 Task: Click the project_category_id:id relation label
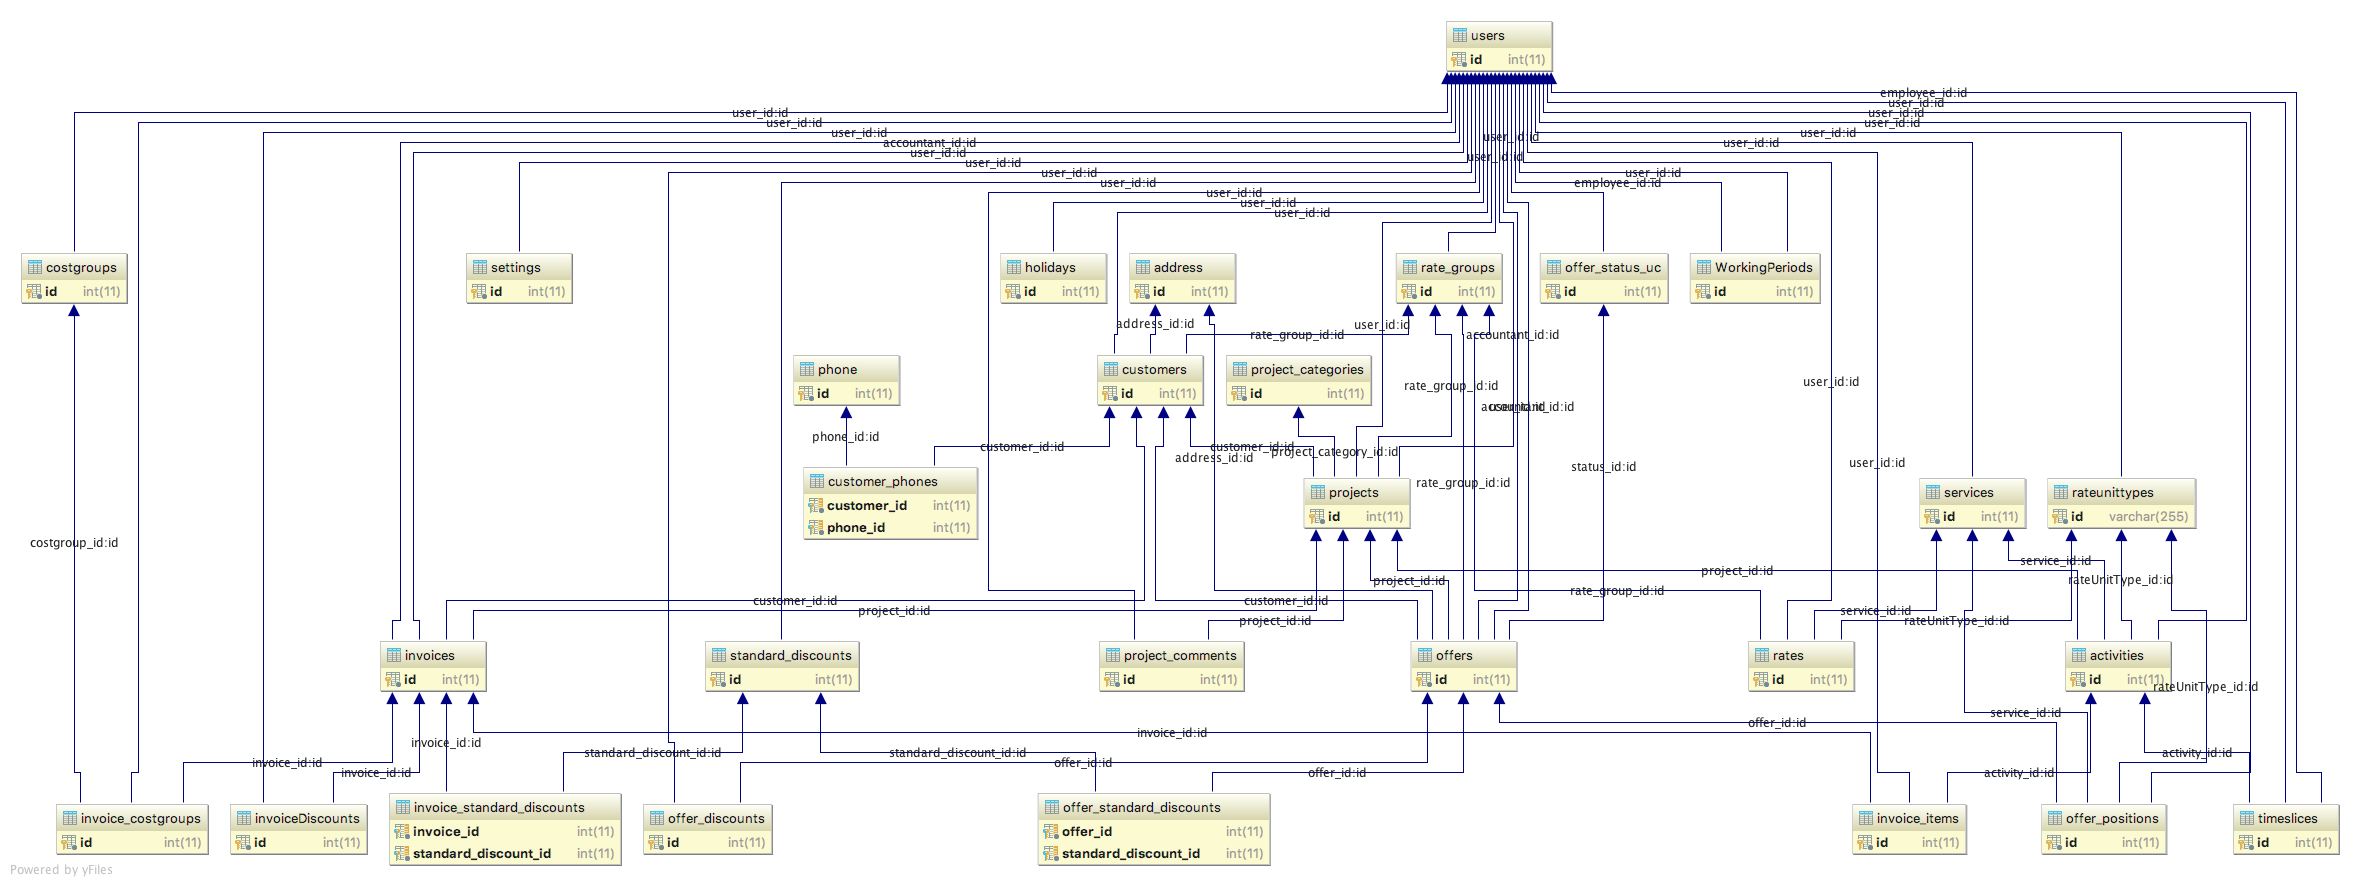pyautogui.click(x=1334, y=452)
